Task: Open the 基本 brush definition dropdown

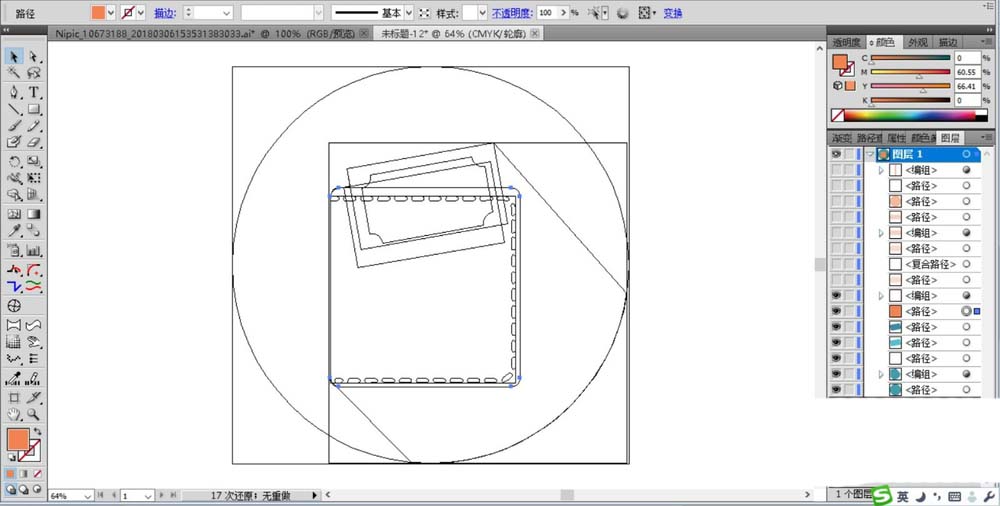Action: click(409, 13)
